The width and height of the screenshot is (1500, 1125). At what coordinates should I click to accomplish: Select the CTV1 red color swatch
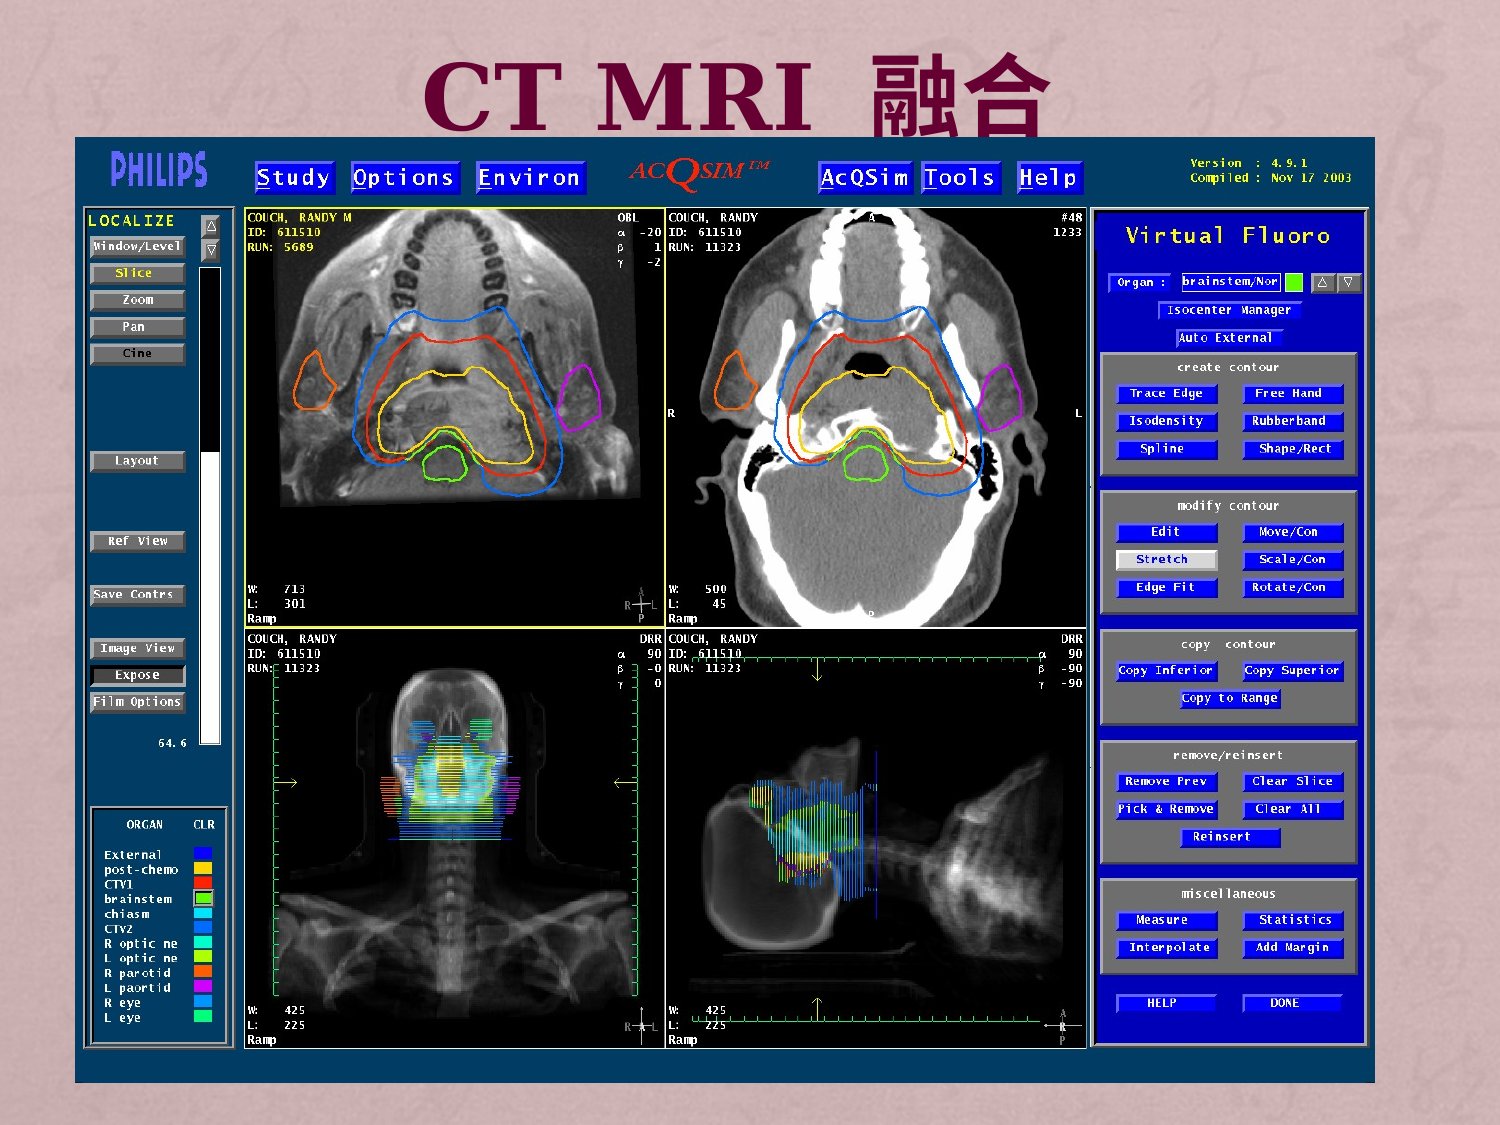click(203, 884)
